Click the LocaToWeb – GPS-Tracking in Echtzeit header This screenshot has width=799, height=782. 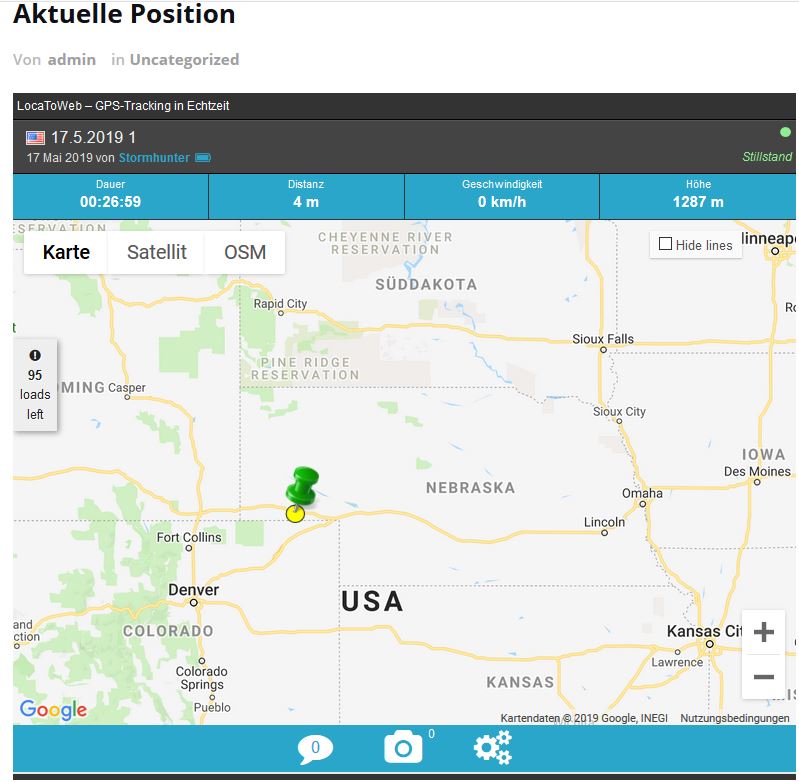click(x=123, y=105)
